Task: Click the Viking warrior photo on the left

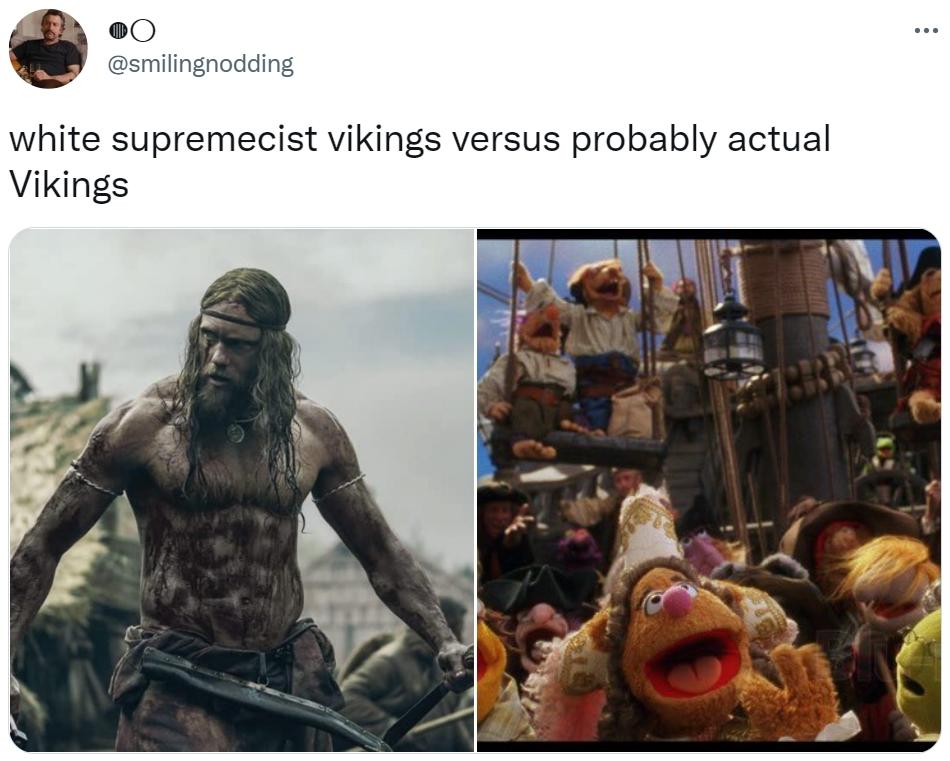Action: tap(240, 490)
